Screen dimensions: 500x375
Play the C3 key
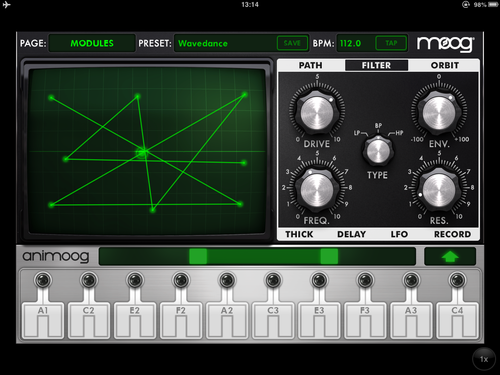(x=273, y=320)
